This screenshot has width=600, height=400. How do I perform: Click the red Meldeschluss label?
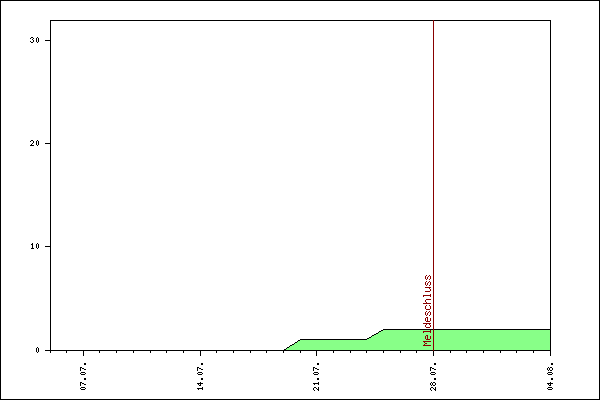427,310
